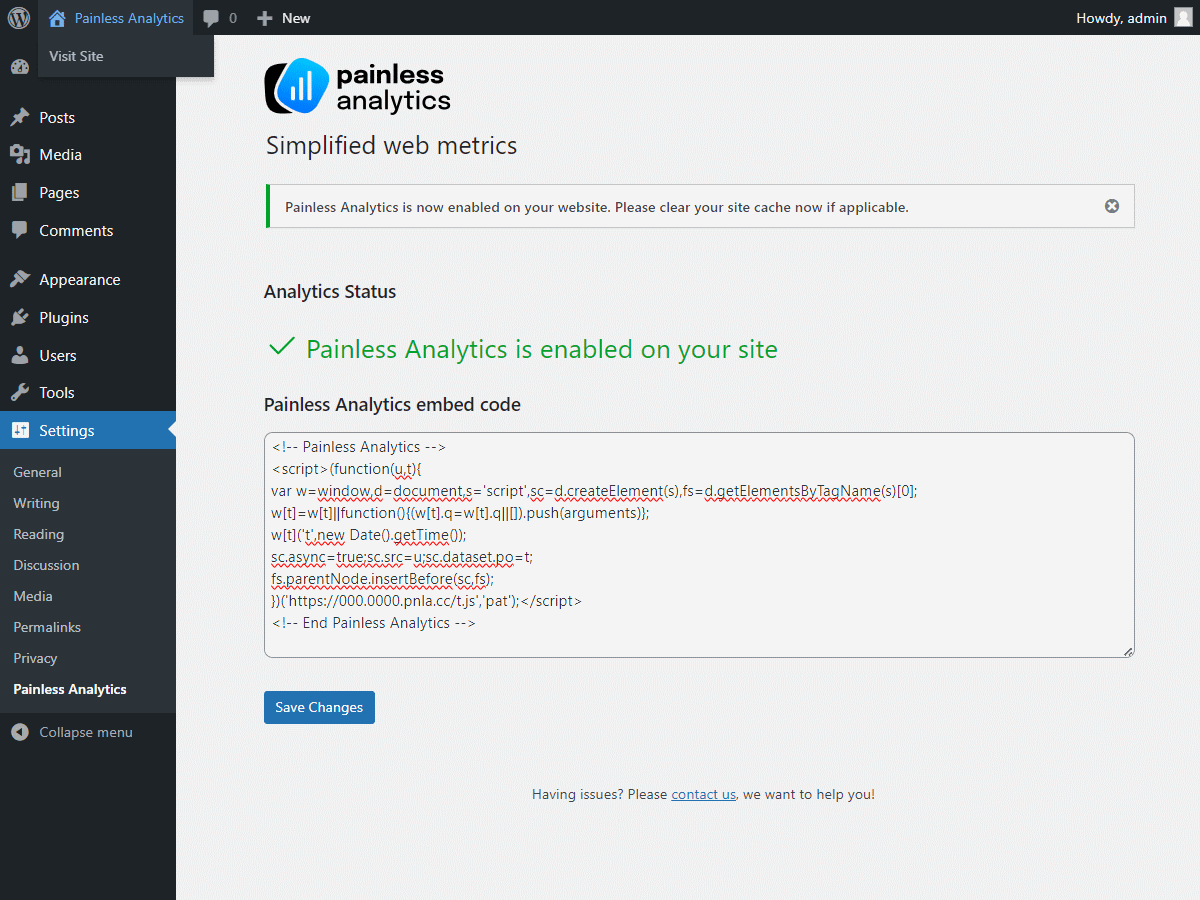Go to Reading settings
Screen dimensions: 1200x900
point(38,534)
